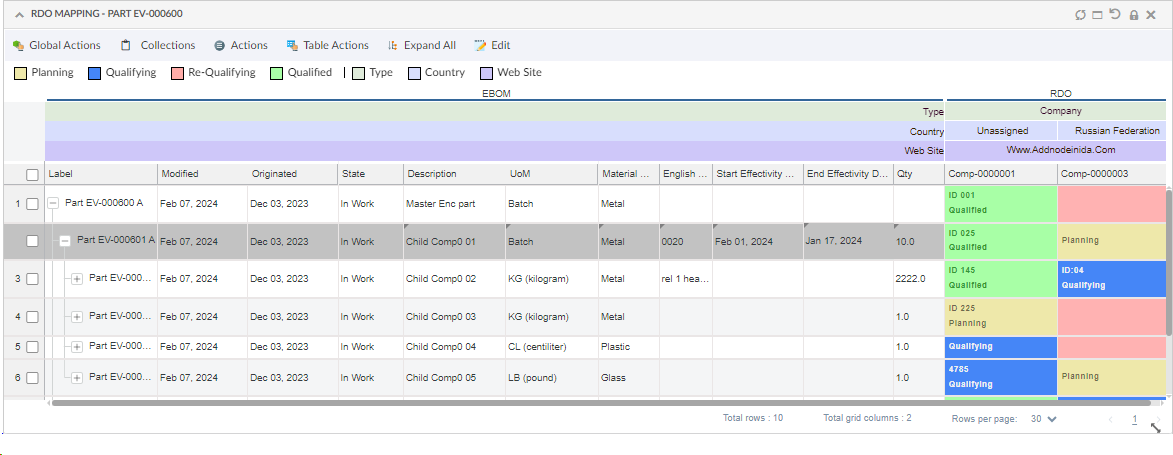Open the Actions menu

point(241,45)
